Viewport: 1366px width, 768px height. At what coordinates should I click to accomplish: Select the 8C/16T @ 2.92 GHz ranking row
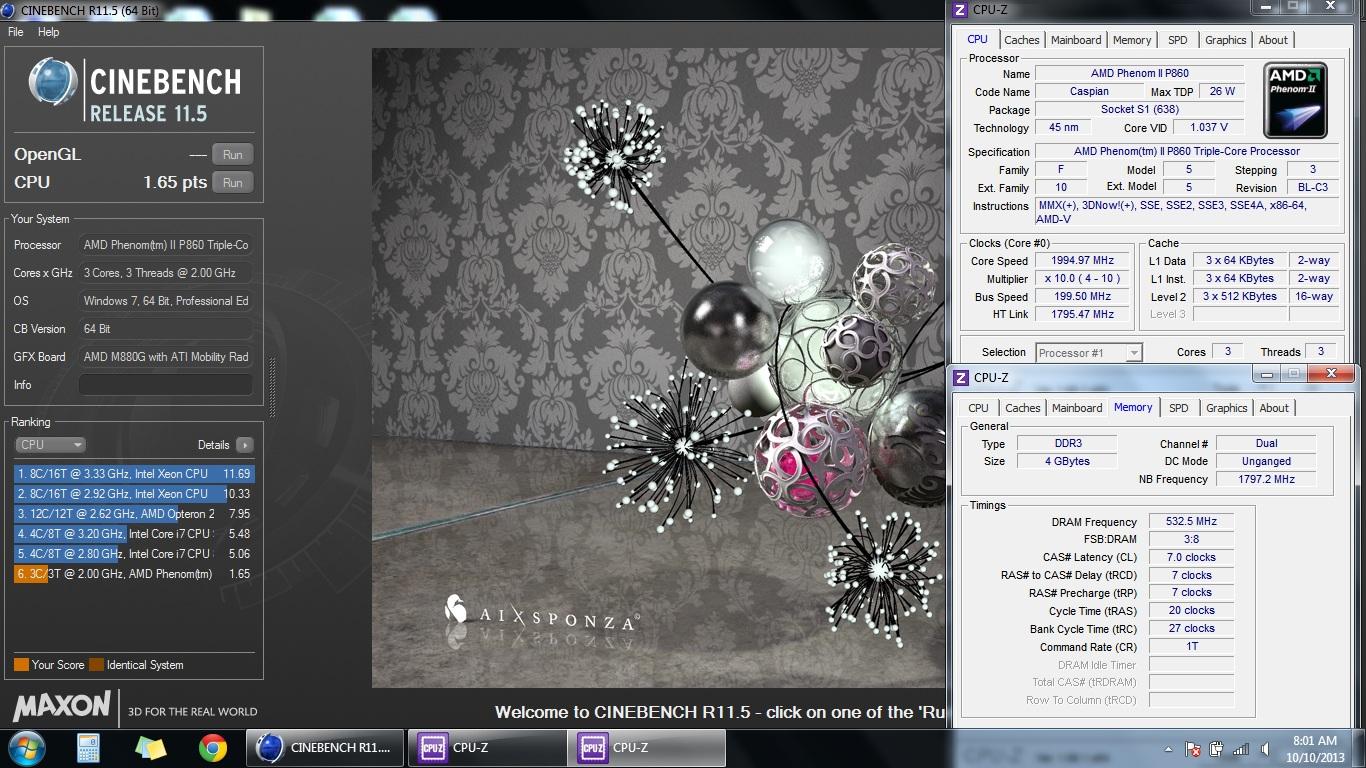point(134,494)
